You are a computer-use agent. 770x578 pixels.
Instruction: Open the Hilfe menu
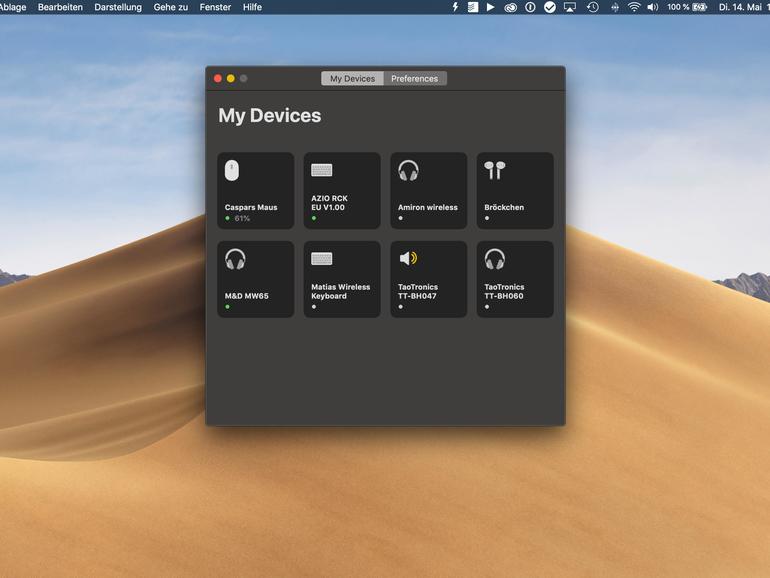tap(252, 7)
